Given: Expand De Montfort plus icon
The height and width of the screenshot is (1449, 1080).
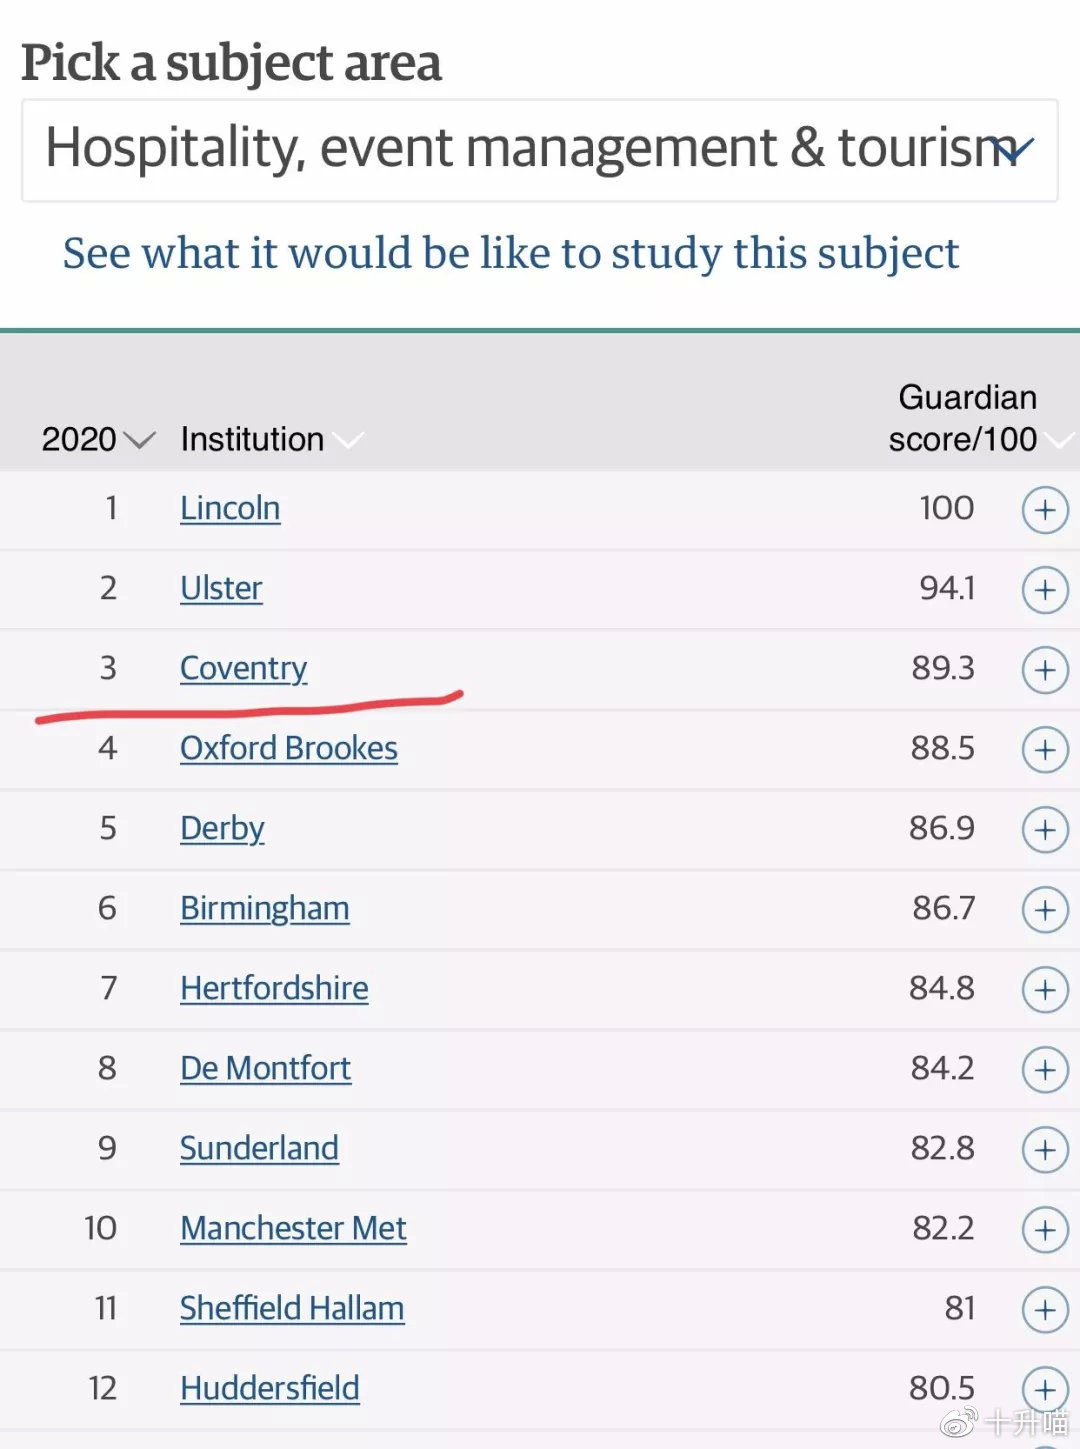Looking at the screenshot, I should 1045,1070.
